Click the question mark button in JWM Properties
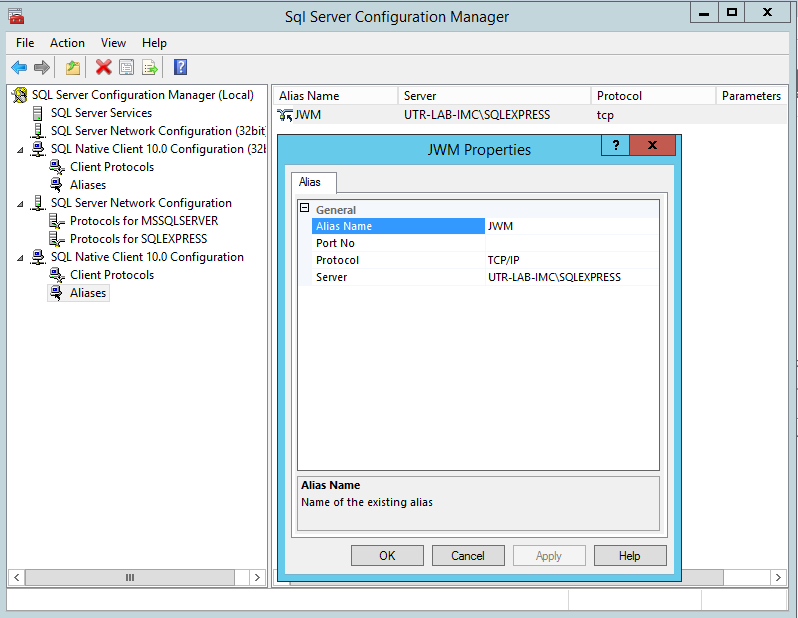798x618 pixels. [616, 145]
